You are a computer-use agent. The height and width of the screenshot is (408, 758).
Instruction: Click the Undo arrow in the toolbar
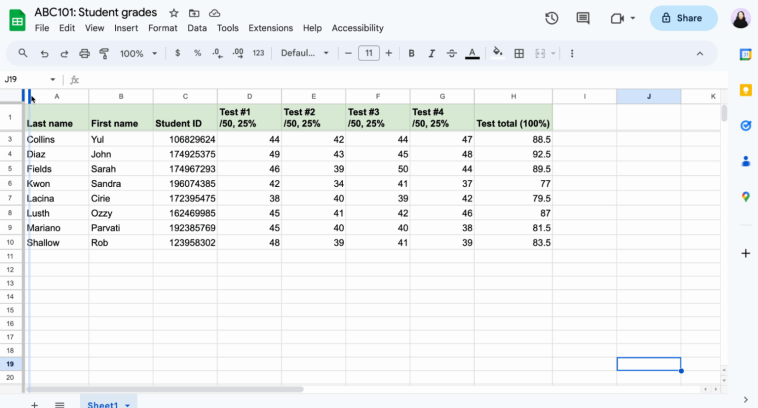click(45, 53)
